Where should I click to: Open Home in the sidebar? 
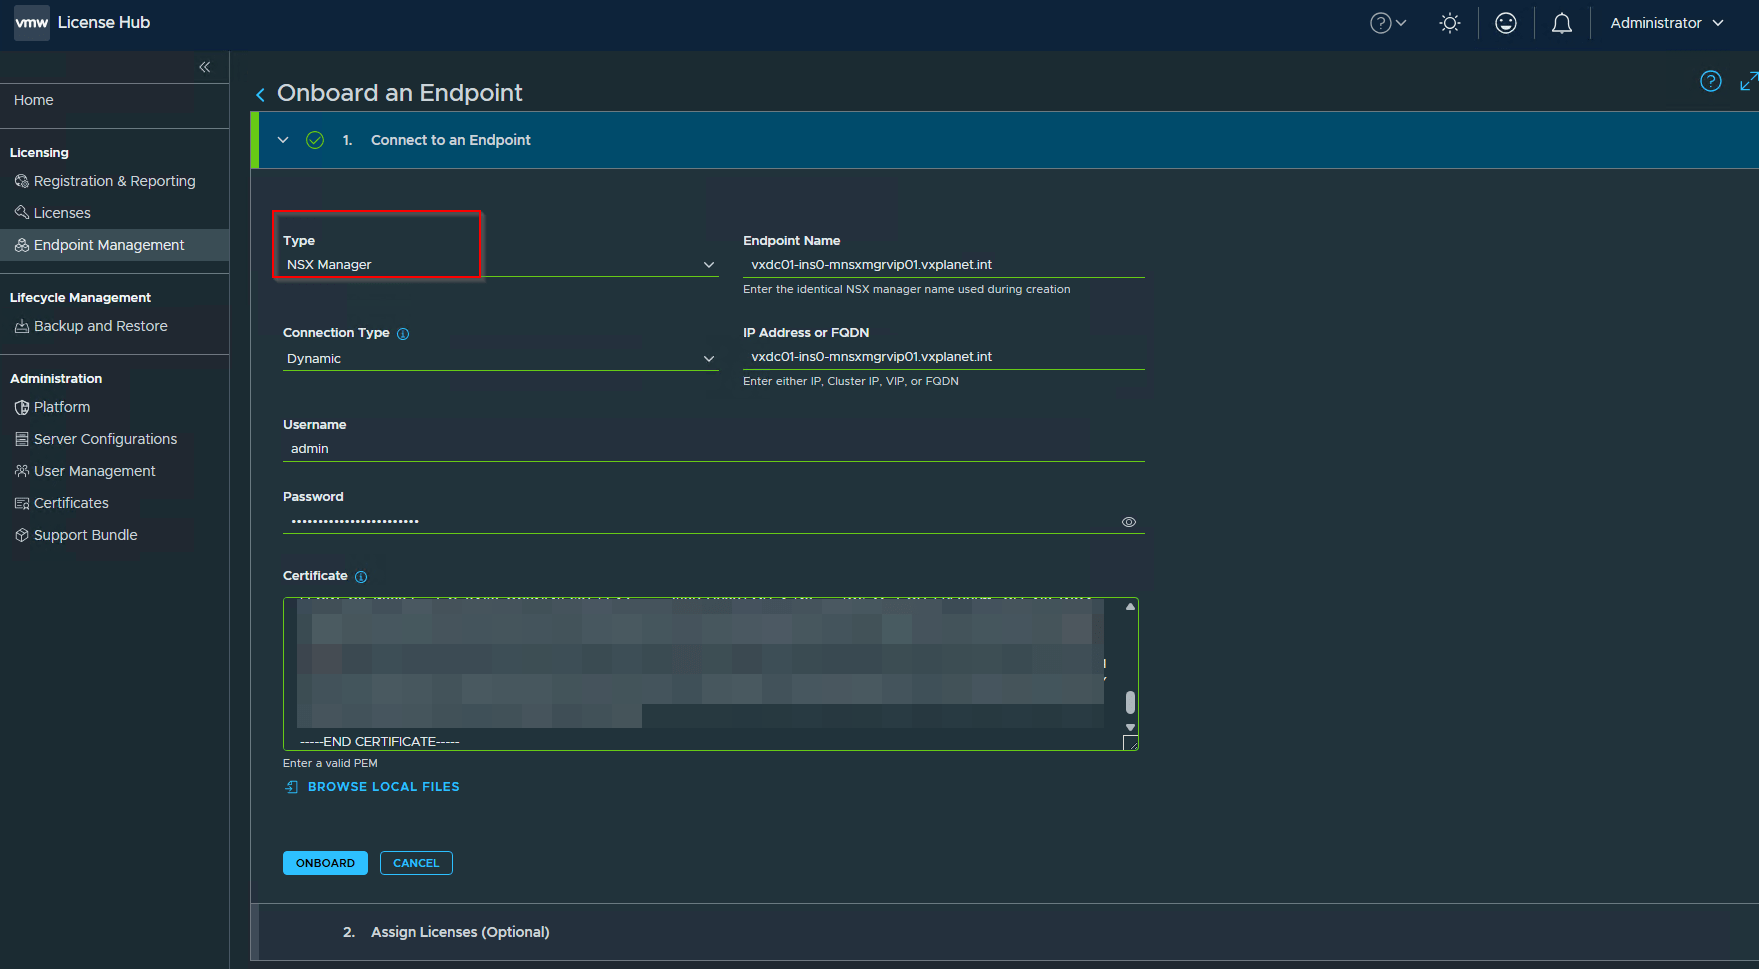click(x=34, y=100)
